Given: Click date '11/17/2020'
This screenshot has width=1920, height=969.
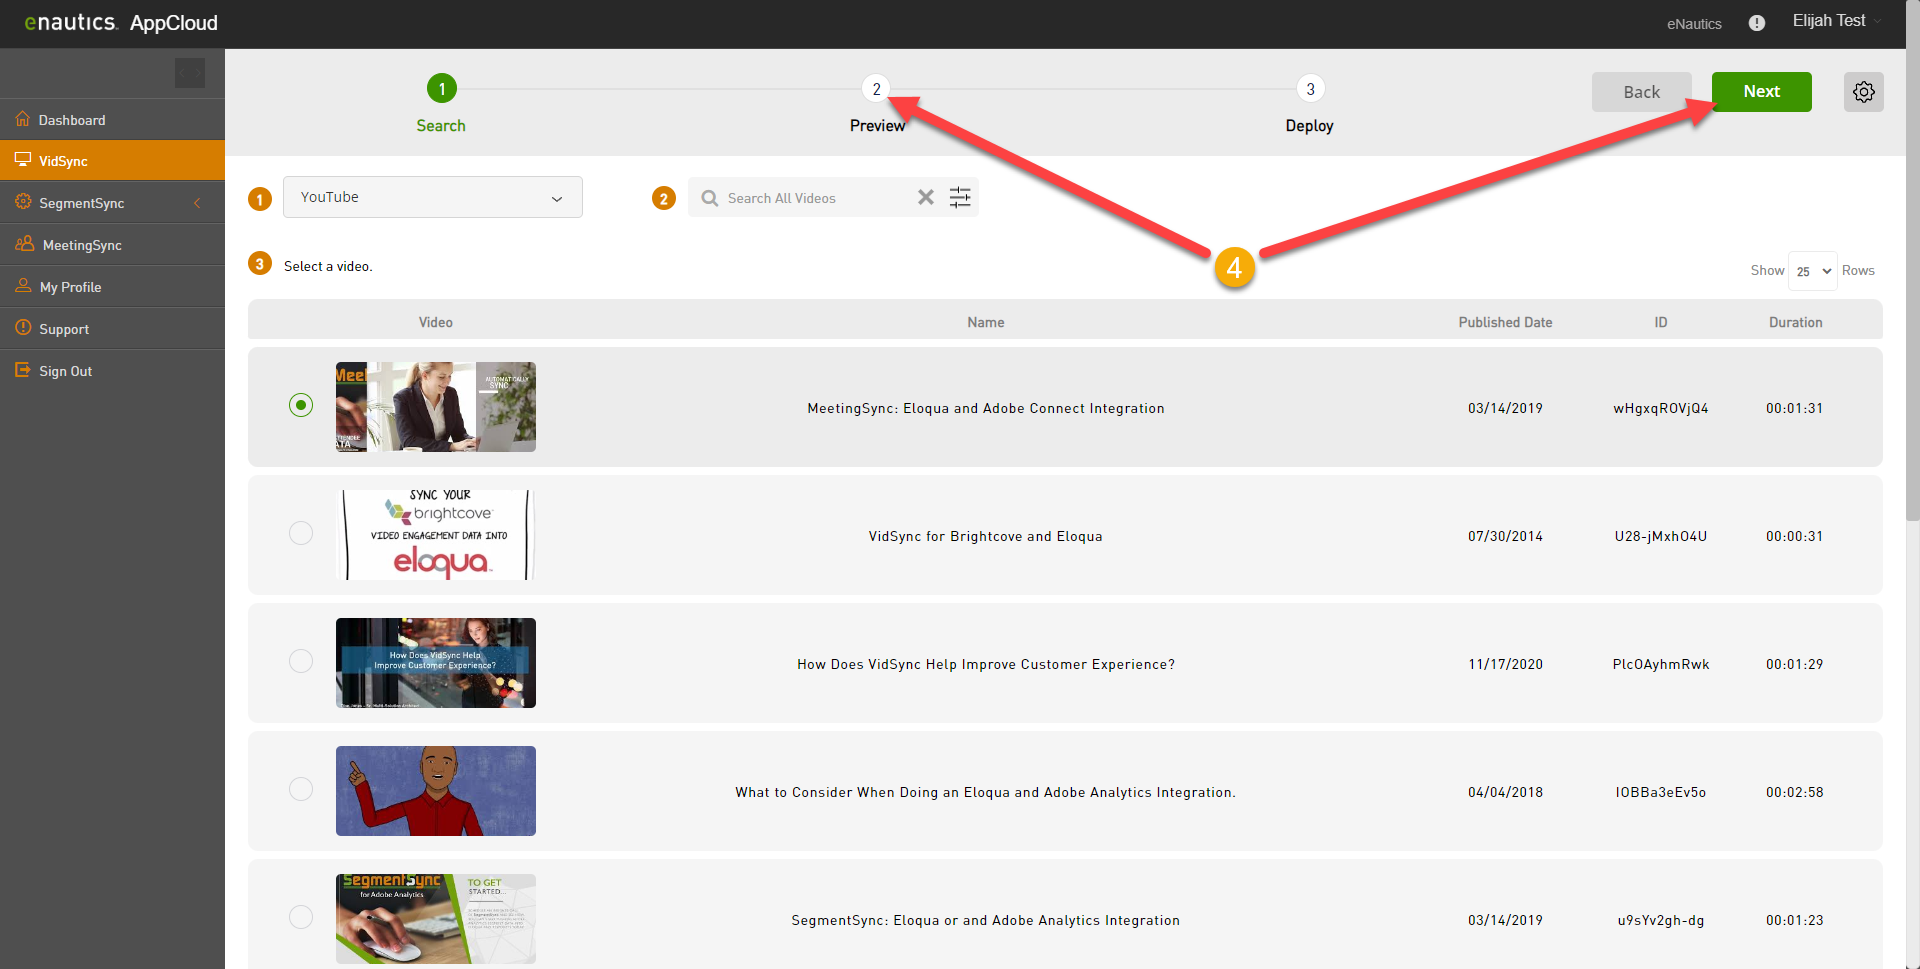Looking at the screenshot, I should tap(1505, 664).
